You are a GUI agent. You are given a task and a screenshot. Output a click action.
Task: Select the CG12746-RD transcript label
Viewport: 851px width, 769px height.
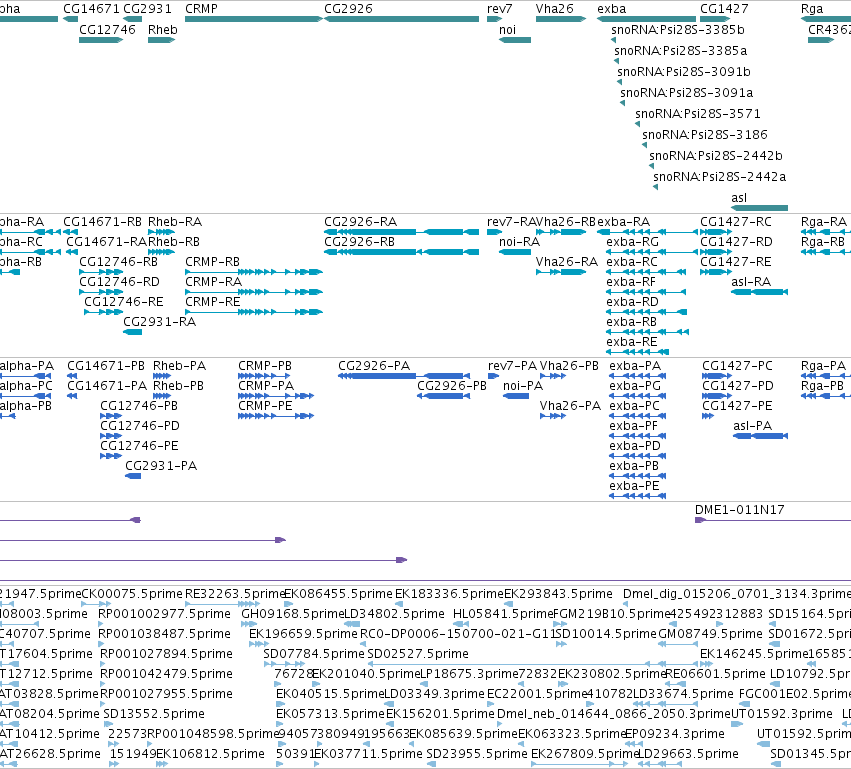click(x=119, y=282)
